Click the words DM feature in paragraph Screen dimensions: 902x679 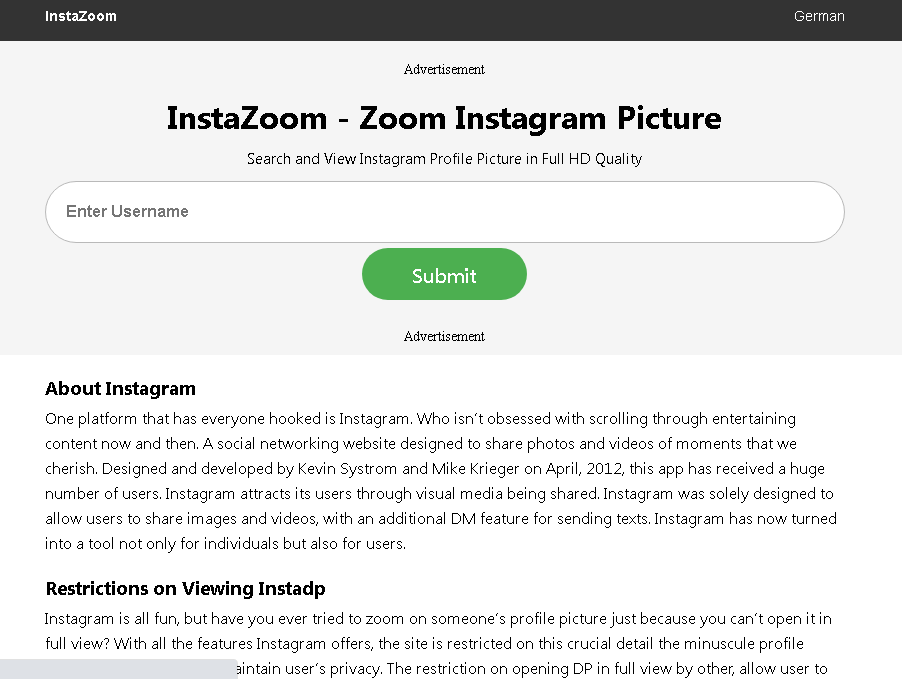pos(490,518)
